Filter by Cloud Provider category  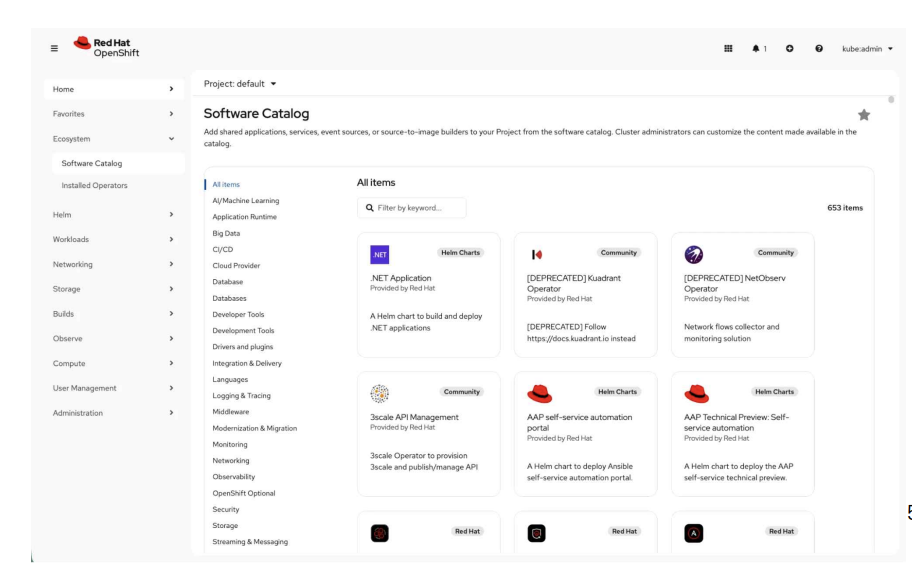[236, 266]
